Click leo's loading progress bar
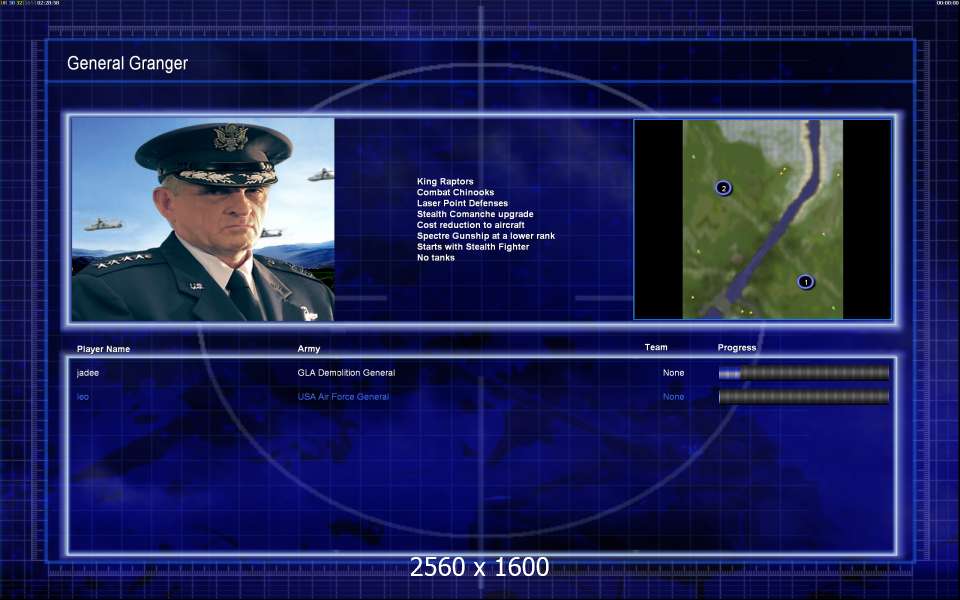 pos(803,397)
